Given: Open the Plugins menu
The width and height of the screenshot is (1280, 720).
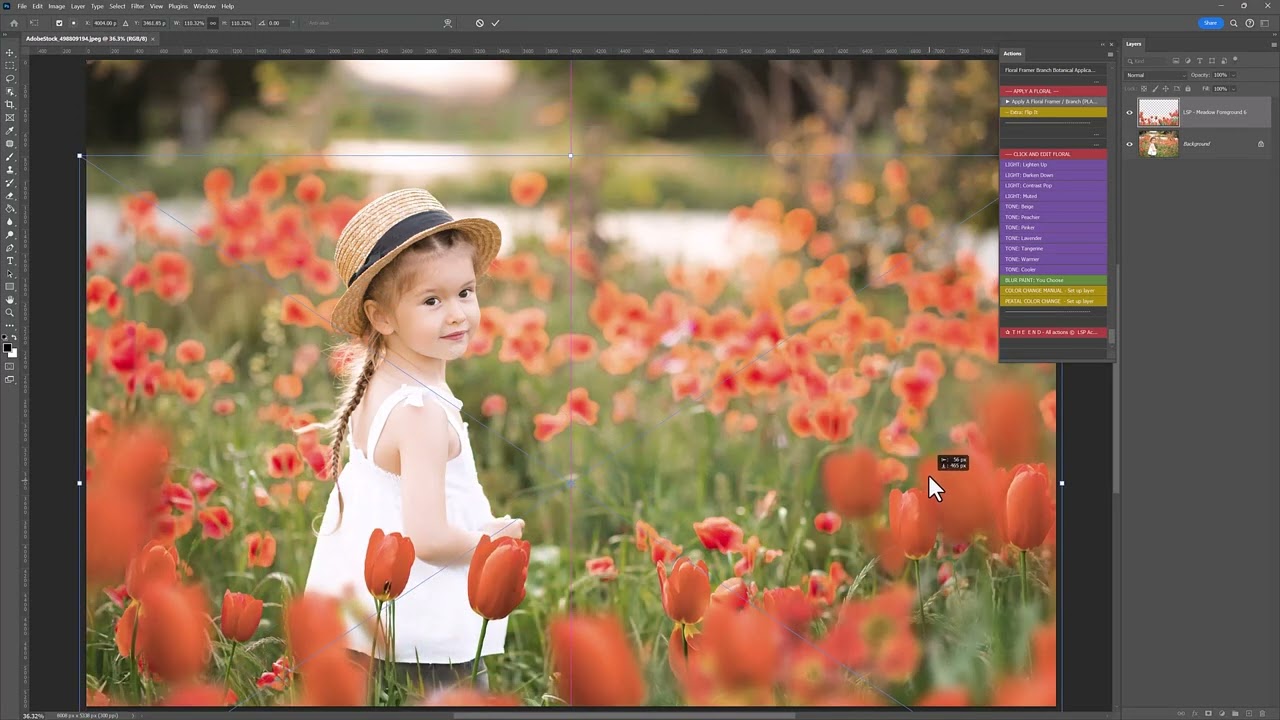Looking at the screenshot, I should [x=178, y=6].
